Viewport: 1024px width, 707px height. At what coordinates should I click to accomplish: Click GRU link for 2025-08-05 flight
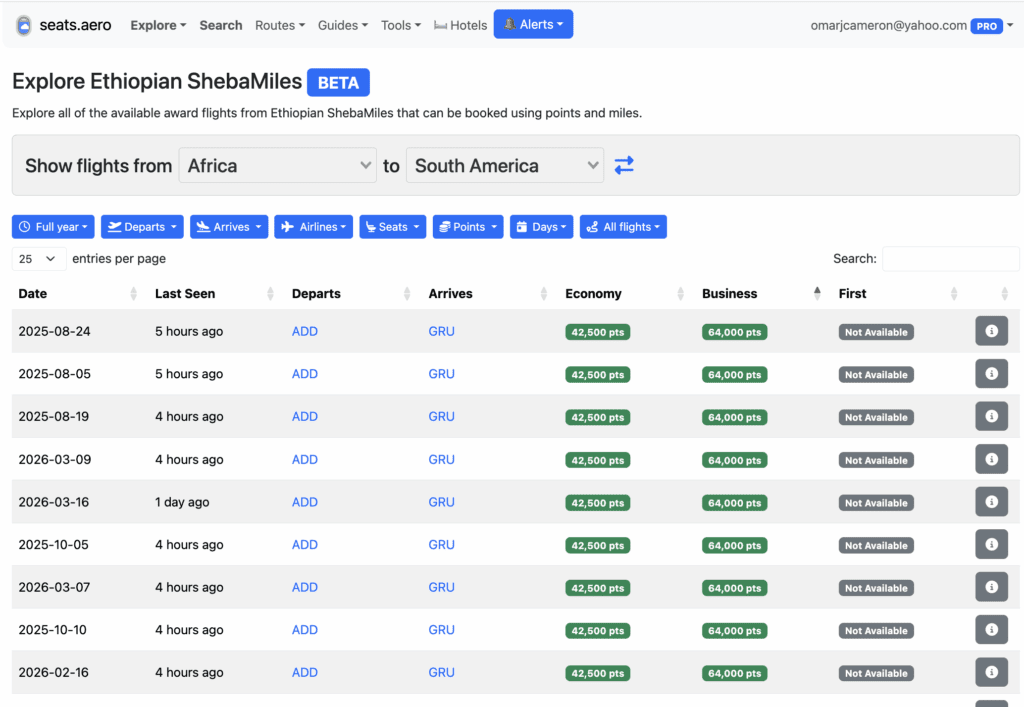pos(441,374)
